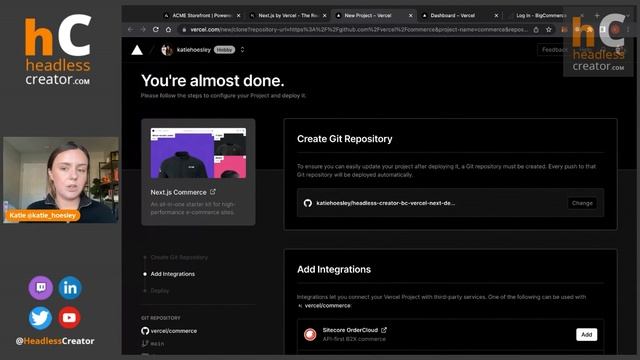This screenshot has height=360, width=640.
Task: Add the Sitecore OrderCloud integration
Action: (x=587, y=335)
